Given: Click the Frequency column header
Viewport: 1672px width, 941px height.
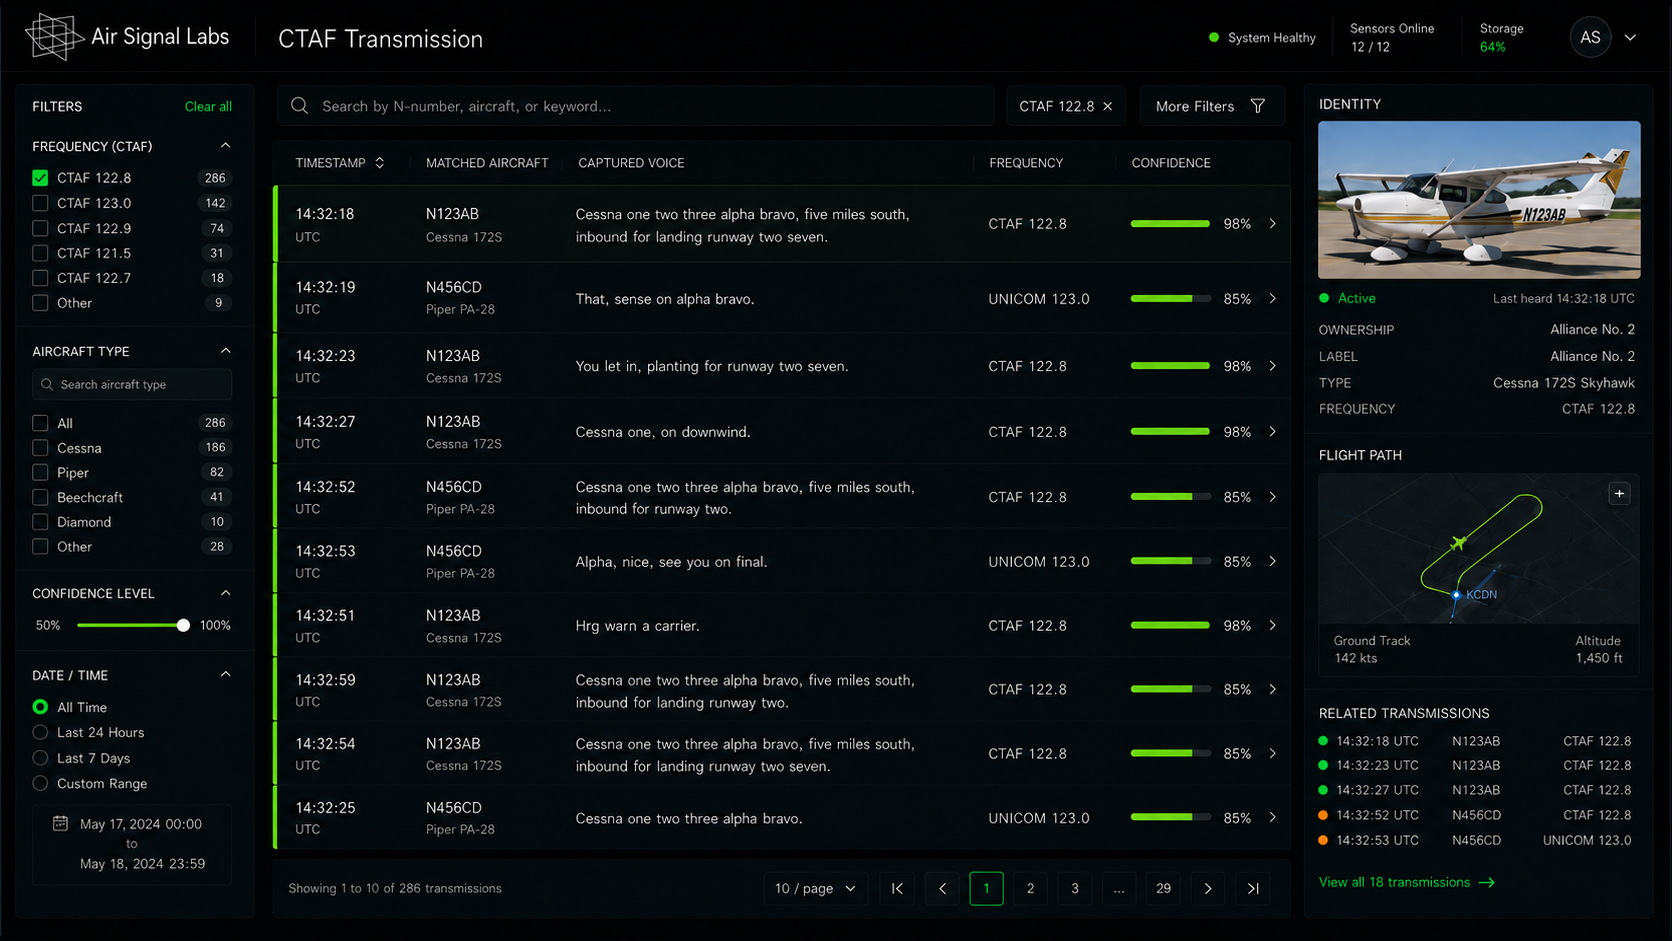Looking at the screenshot, I should pos(1026,163).
